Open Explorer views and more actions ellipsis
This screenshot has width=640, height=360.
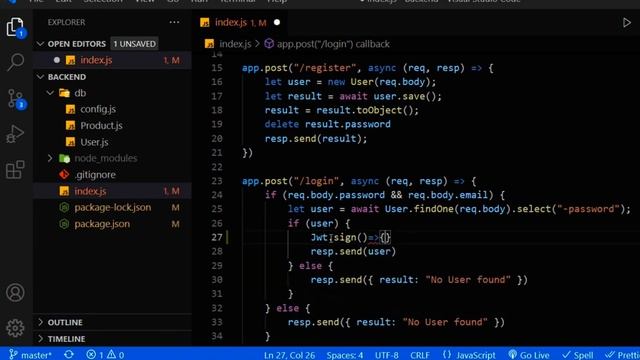tap(174, 22)
